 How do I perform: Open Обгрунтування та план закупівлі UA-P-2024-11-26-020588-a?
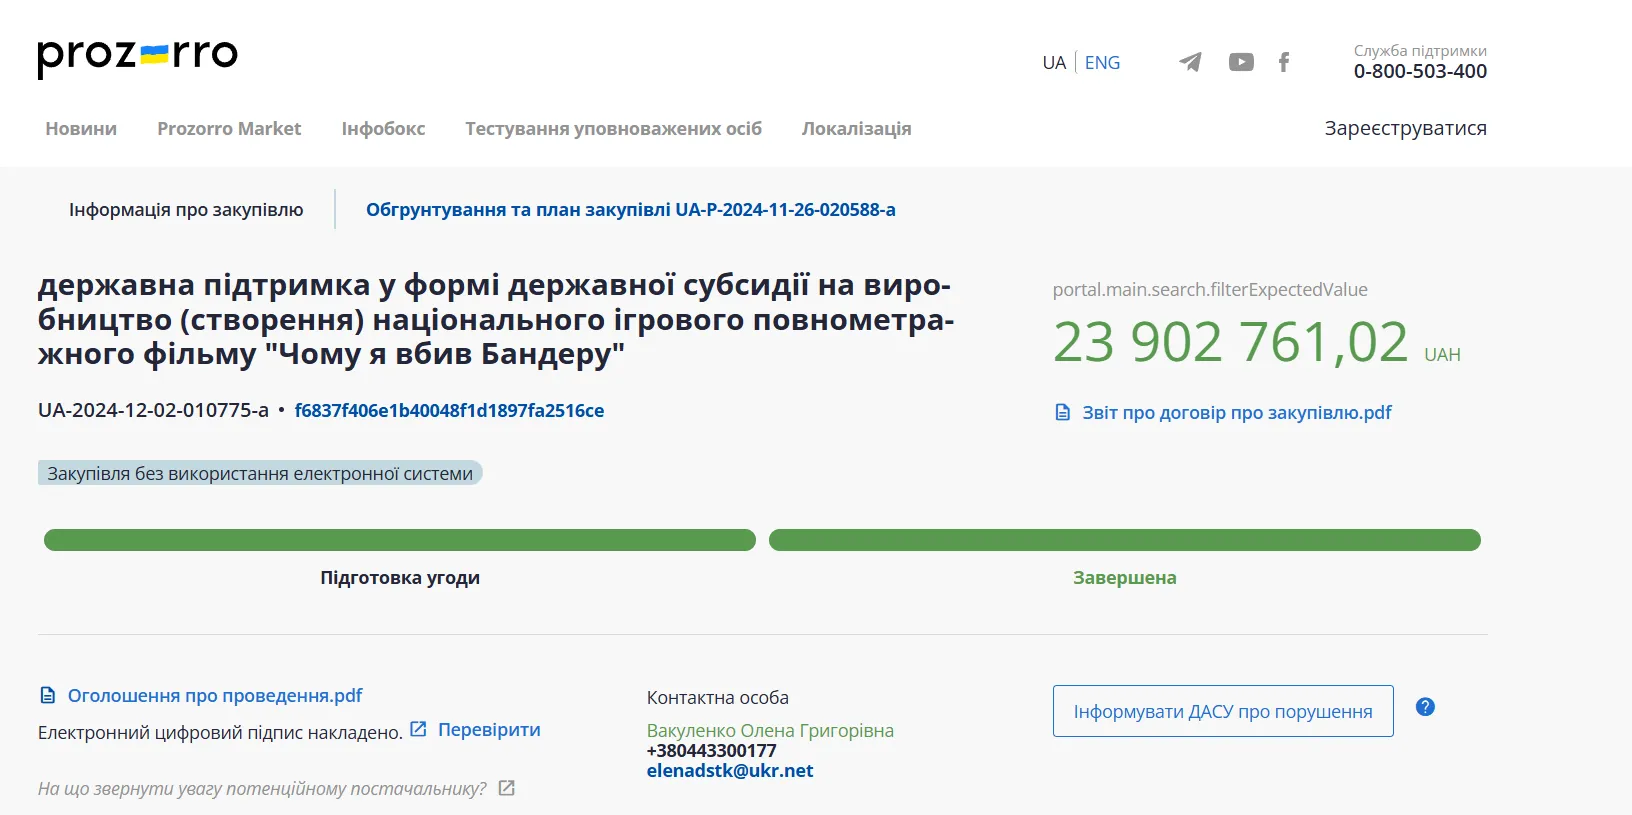point(630,209)
